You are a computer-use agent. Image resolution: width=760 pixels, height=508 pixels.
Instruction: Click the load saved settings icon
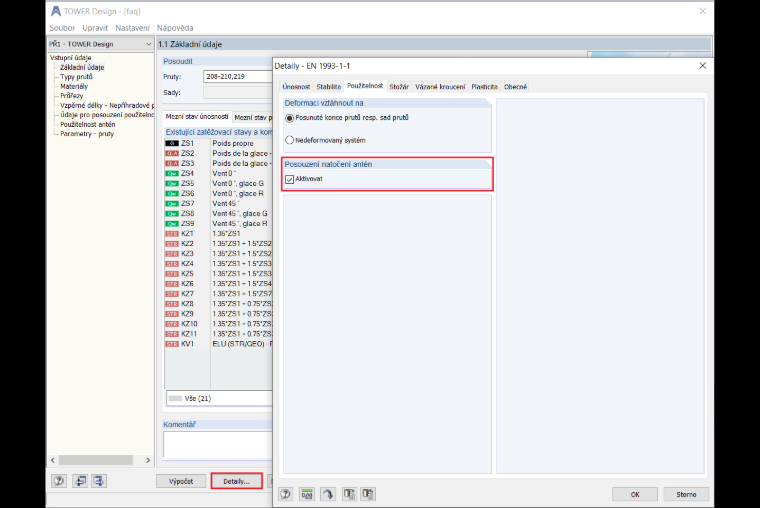point(348,494)
